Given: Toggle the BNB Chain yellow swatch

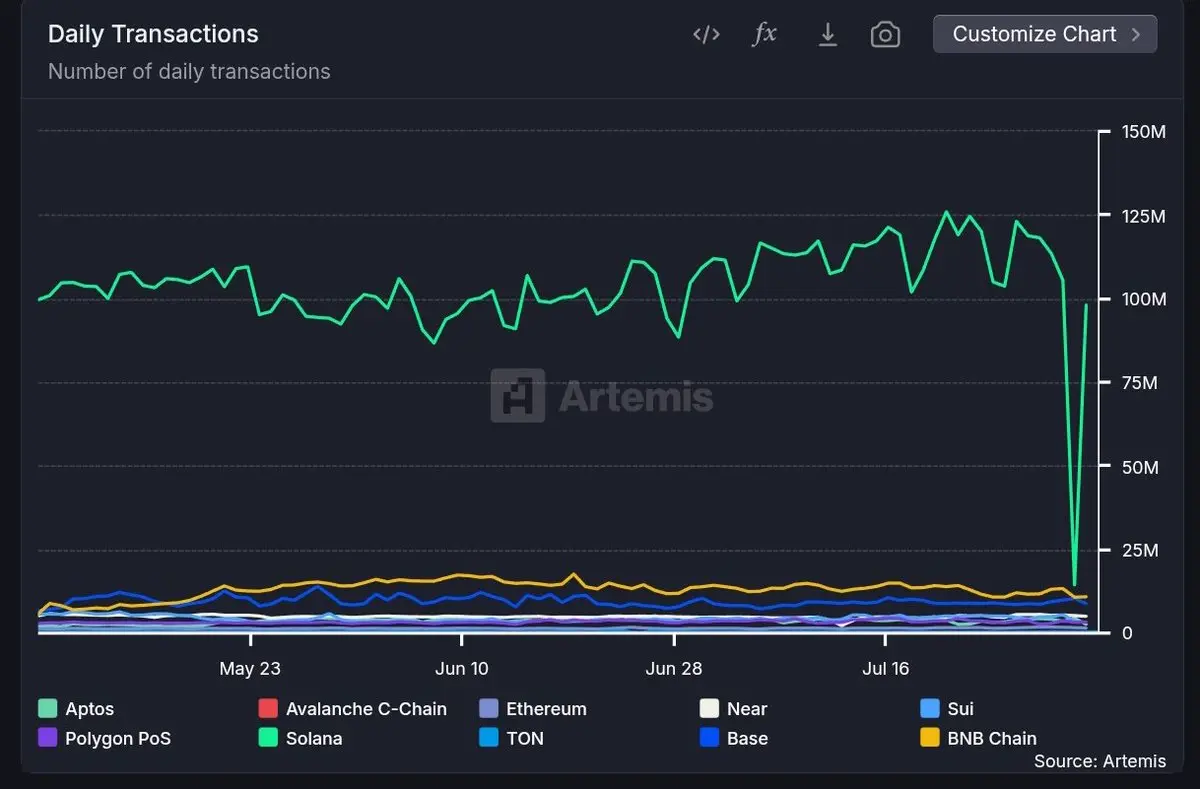Looking at the screenshot, I should click(x=930, y=738).
